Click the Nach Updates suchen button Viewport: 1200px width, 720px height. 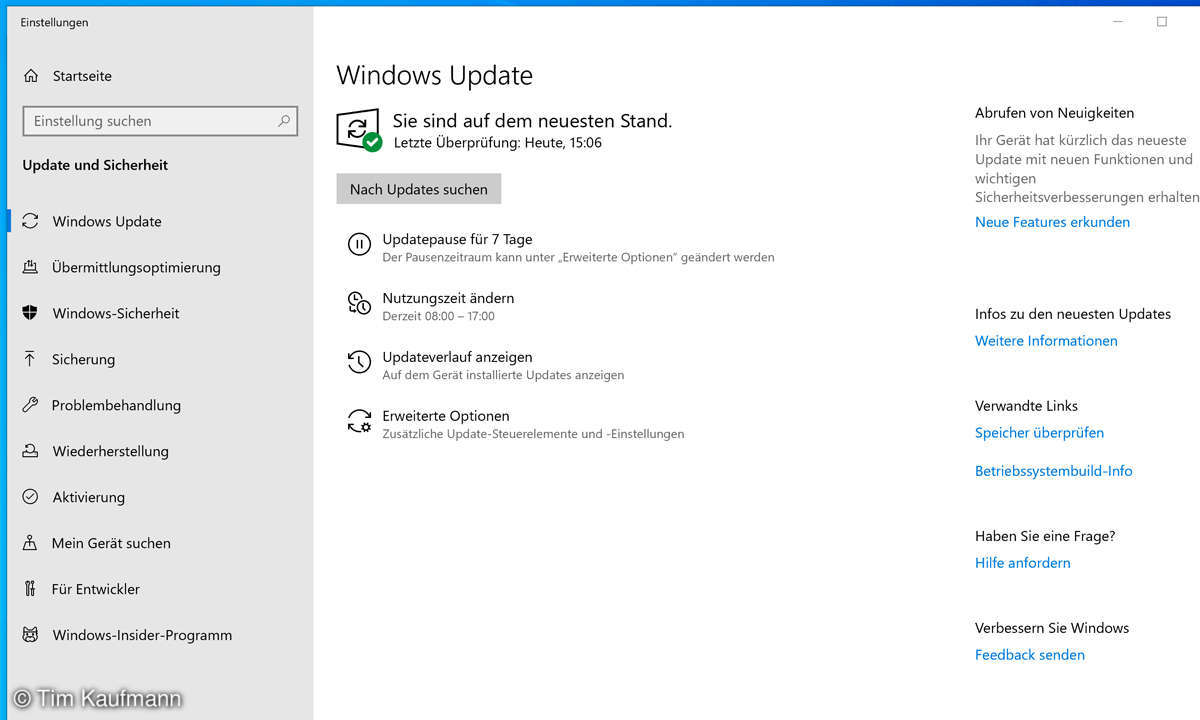[x=418, y=189]
